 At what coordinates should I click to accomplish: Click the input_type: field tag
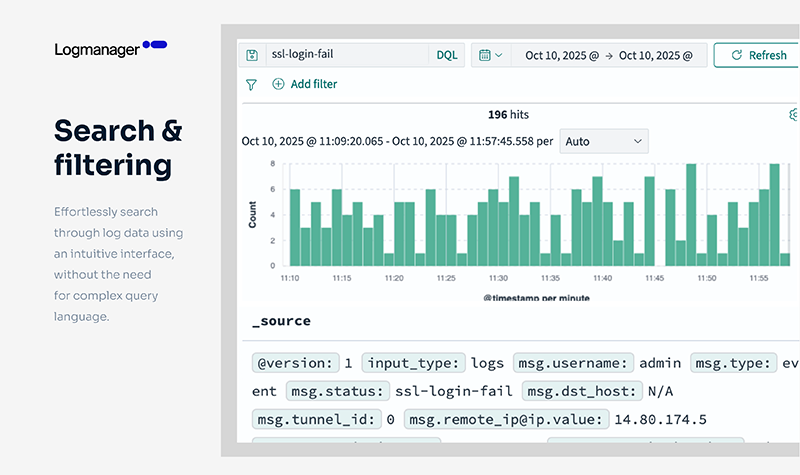pos(413,363)
